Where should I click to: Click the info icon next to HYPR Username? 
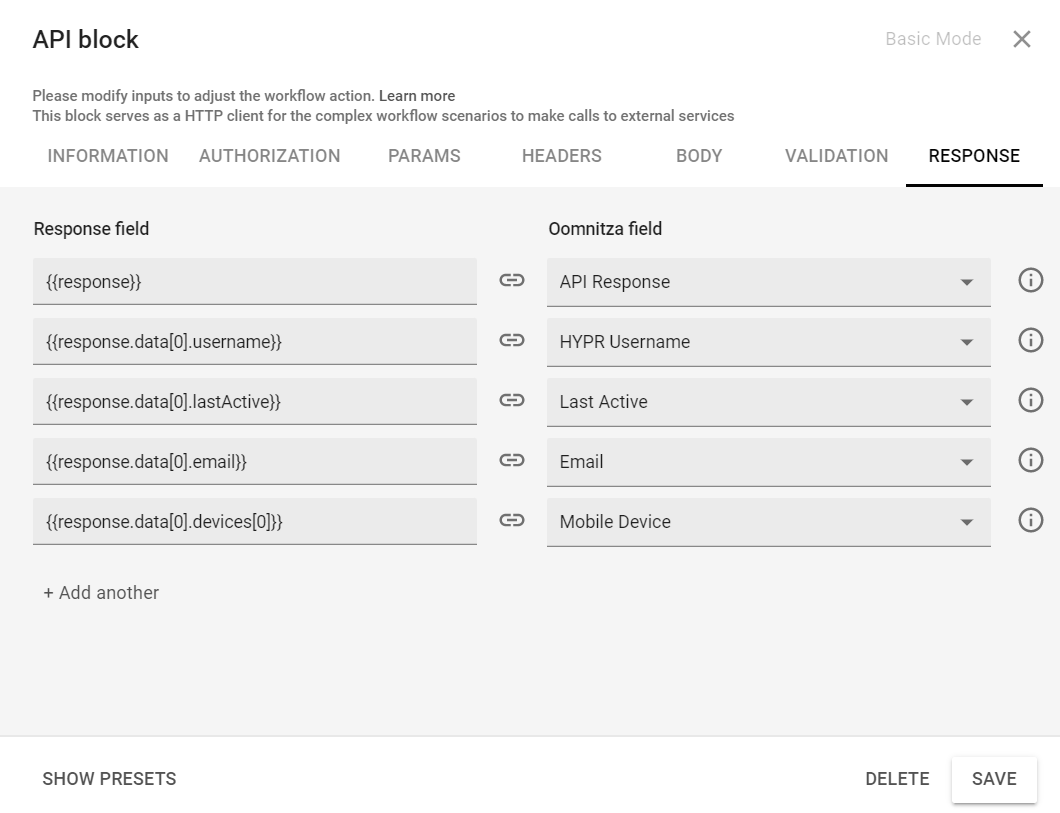[x=1030, y=340]
